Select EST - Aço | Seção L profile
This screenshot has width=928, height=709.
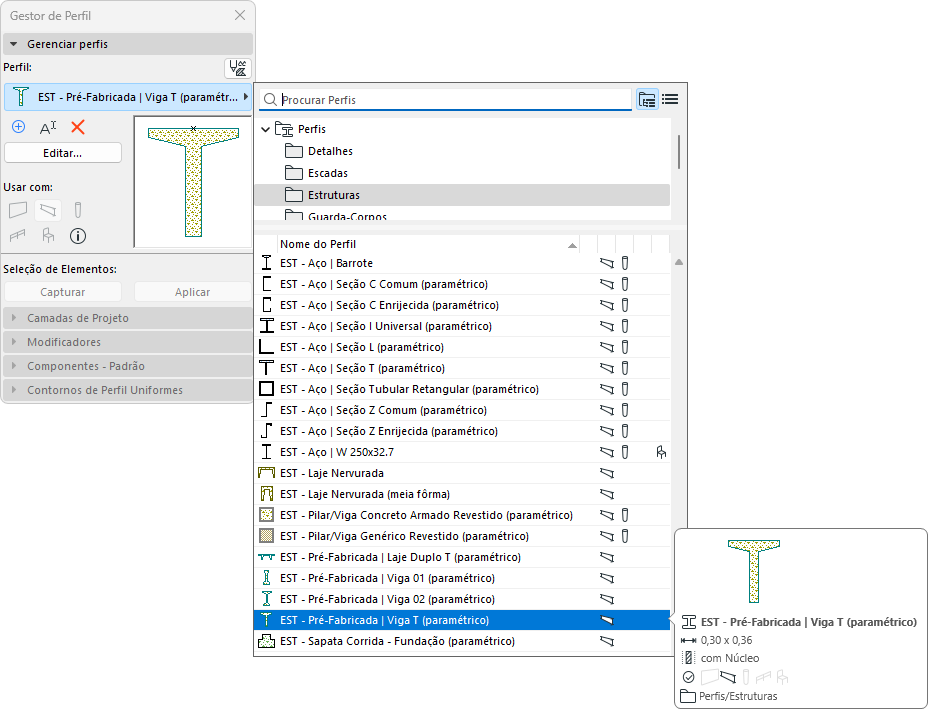462,347
